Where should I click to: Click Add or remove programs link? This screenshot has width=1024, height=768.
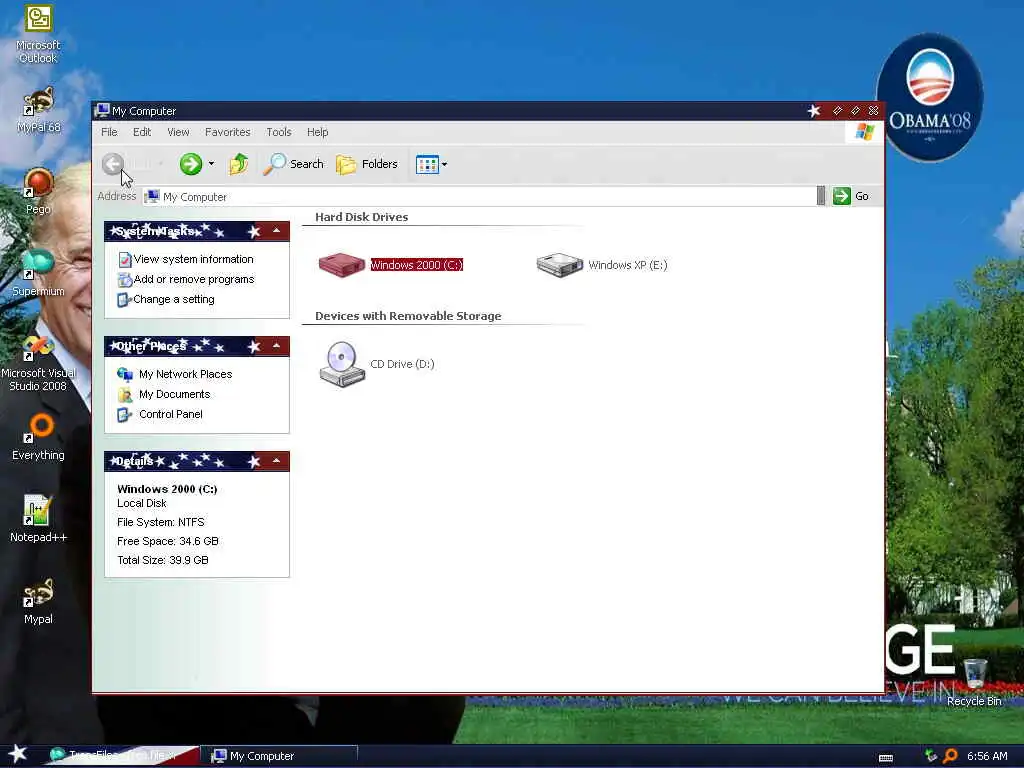coord(194,280)
